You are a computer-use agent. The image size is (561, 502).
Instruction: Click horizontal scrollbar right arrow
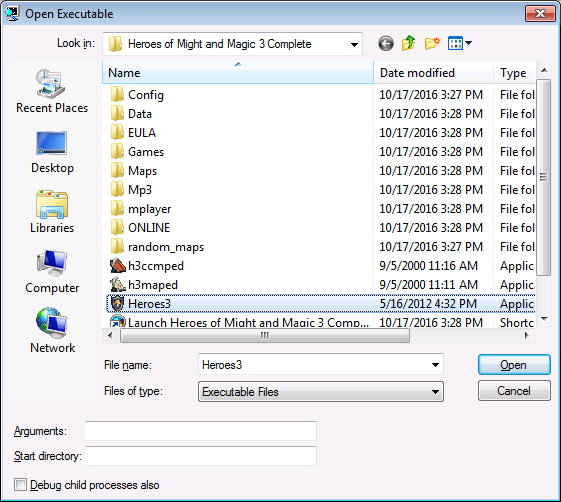(x=527, y=336)
